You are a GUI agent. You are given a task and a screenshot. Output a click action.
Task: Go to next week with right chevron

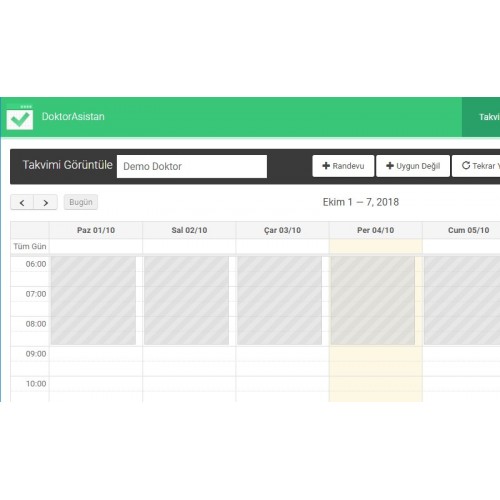46,202
